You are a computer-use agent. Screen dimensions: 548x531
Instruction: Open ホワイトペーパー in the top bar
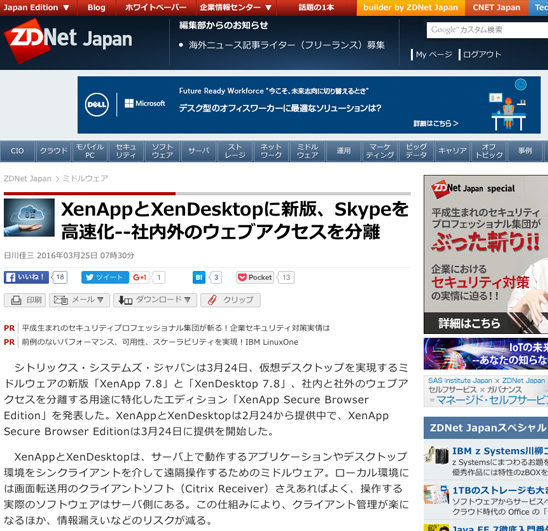coord(156,7)
